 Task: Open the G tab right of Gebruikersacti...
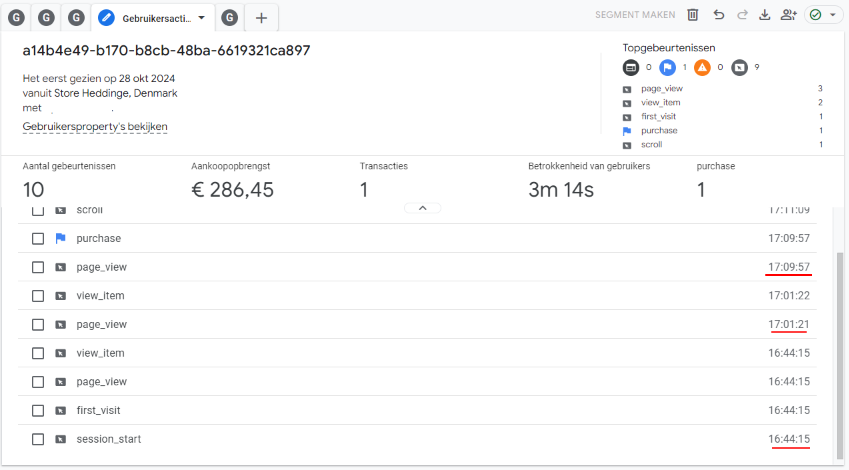(x=230, y=17)
